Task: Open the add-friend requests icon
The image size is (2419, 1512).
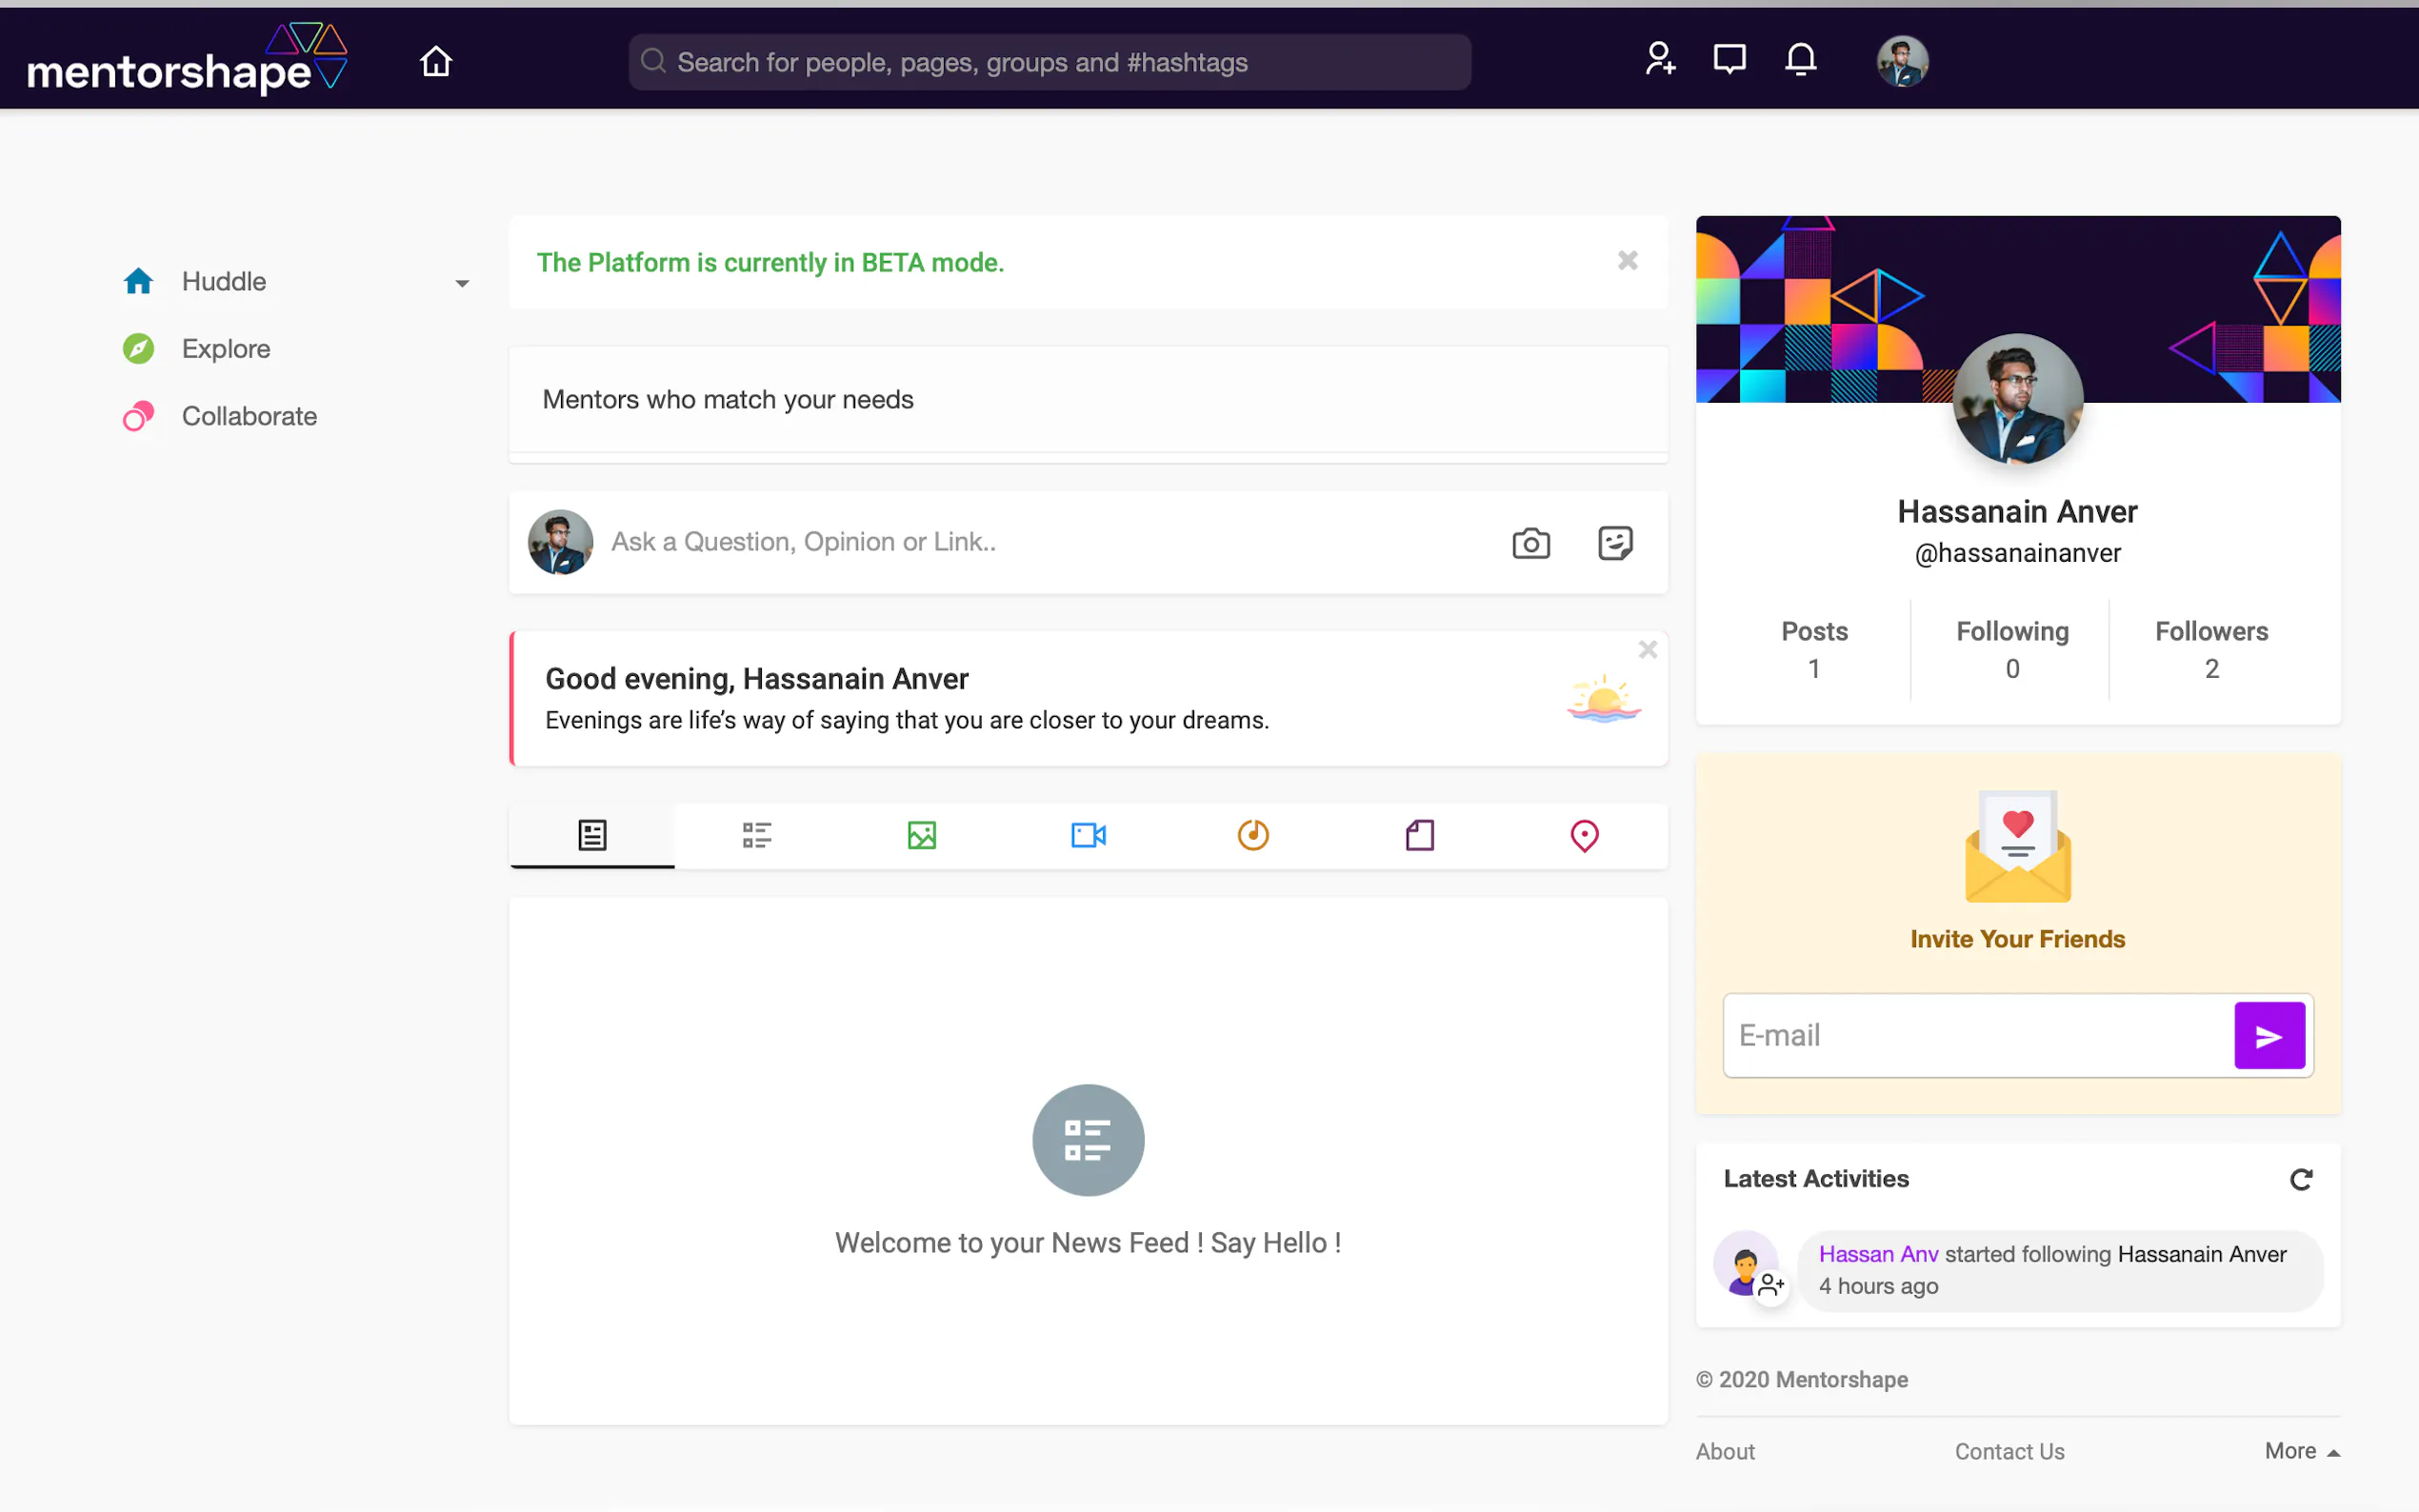Action: (x=1660, y=59)
